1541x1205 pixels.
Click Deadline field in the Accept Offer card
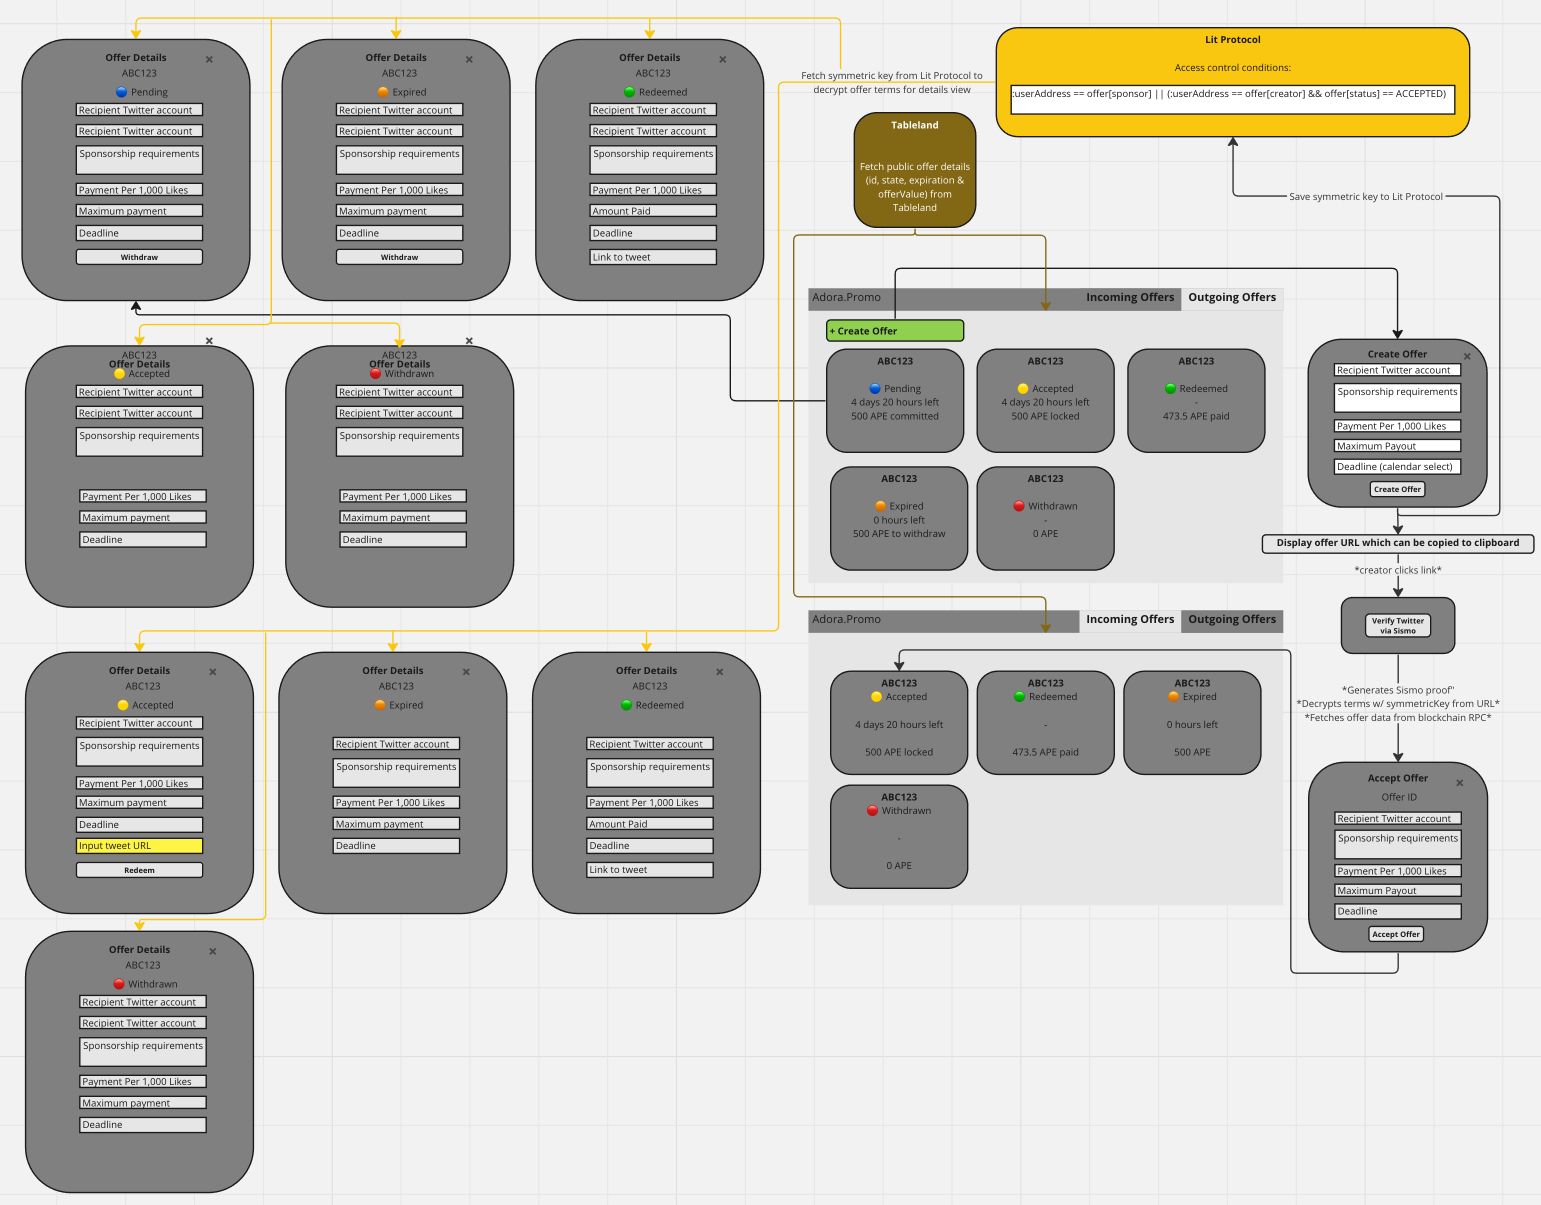(1397, 911)
